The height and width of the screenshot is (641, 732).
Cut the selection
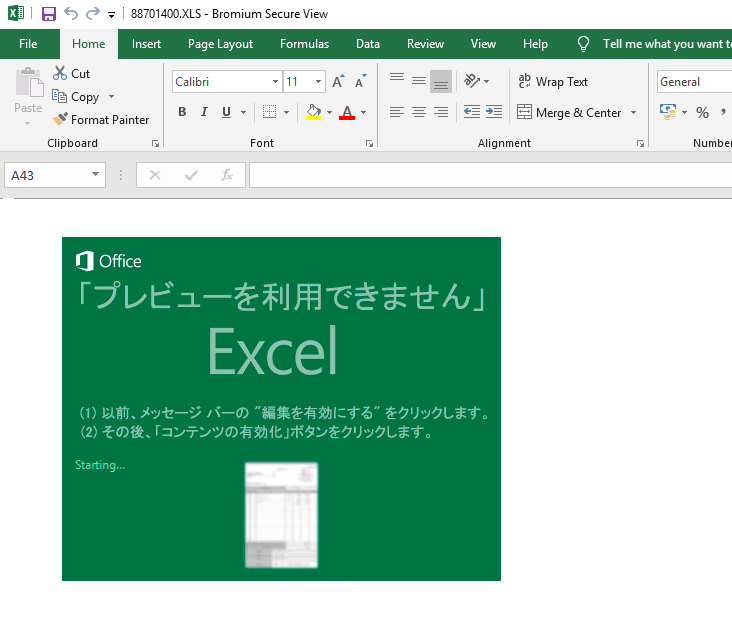pyautogui.click(x=71, y=73)
